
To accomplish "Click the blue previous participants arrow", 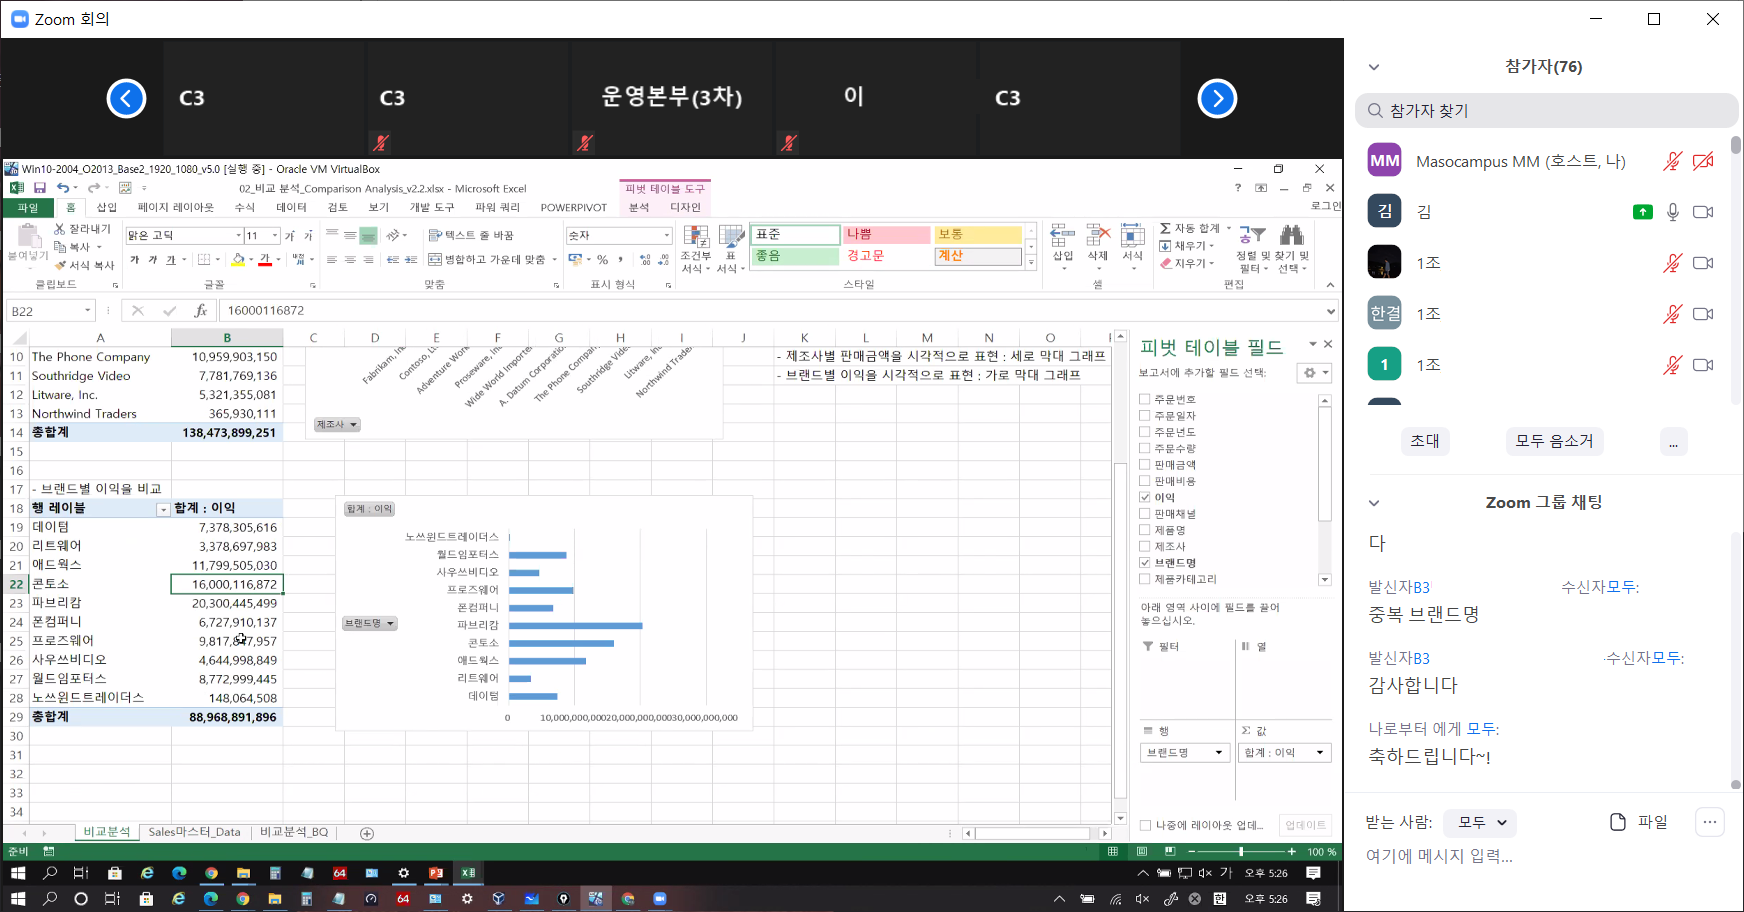I will (x=127, y=98).
